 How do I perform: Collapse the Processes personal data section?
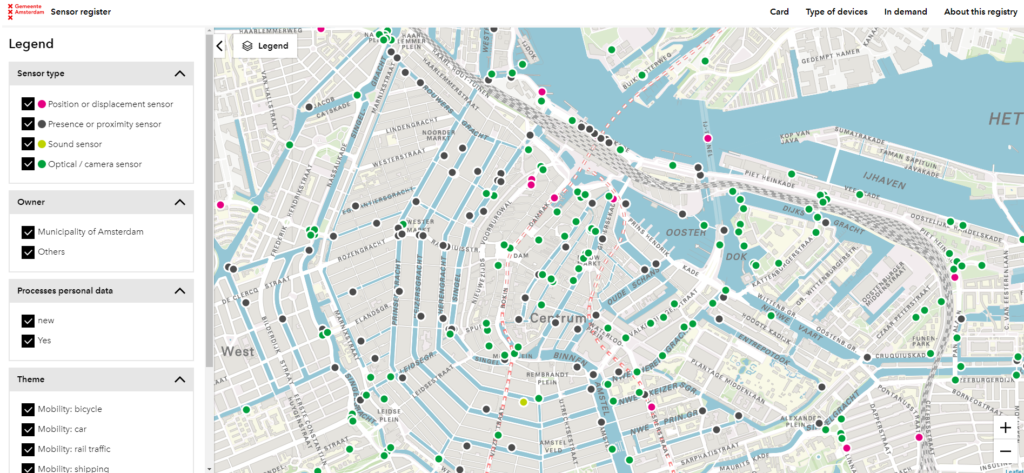point(179,291)
